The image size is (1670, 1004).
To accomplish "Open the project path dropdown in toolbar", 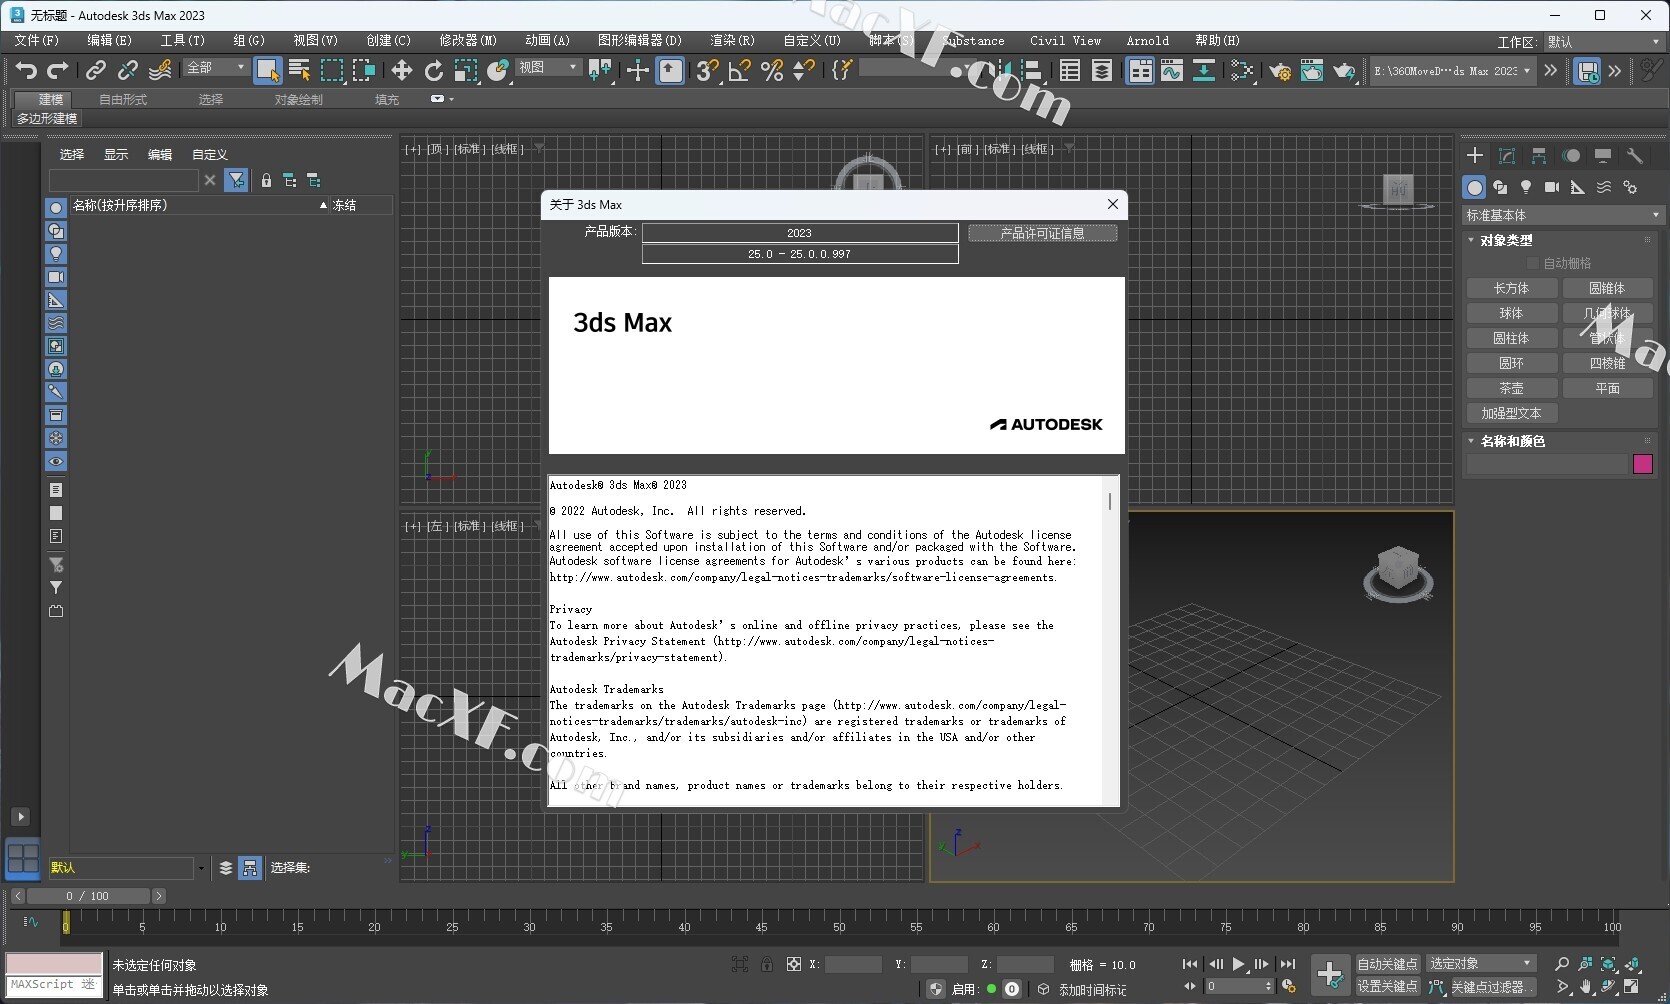I will (1452, 71).
